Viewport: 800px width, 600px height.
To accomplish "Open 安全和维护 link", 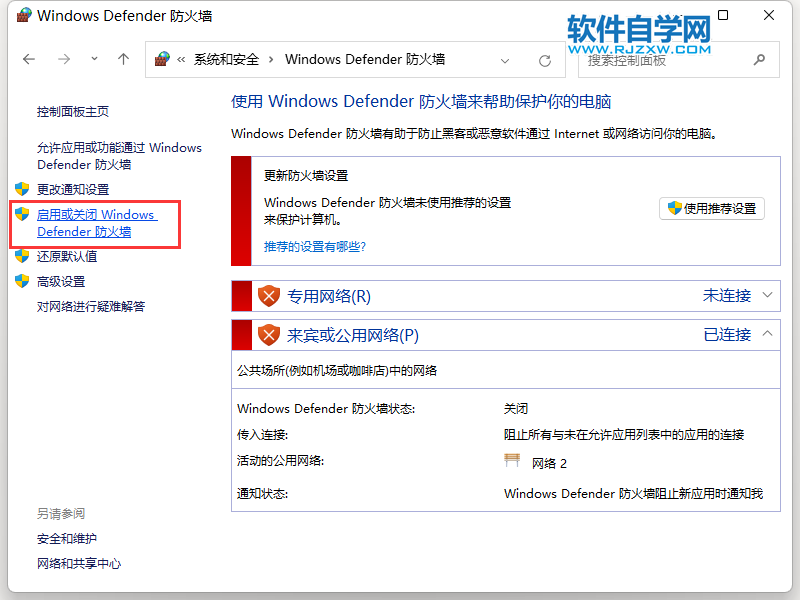I will tap(67, 538).
